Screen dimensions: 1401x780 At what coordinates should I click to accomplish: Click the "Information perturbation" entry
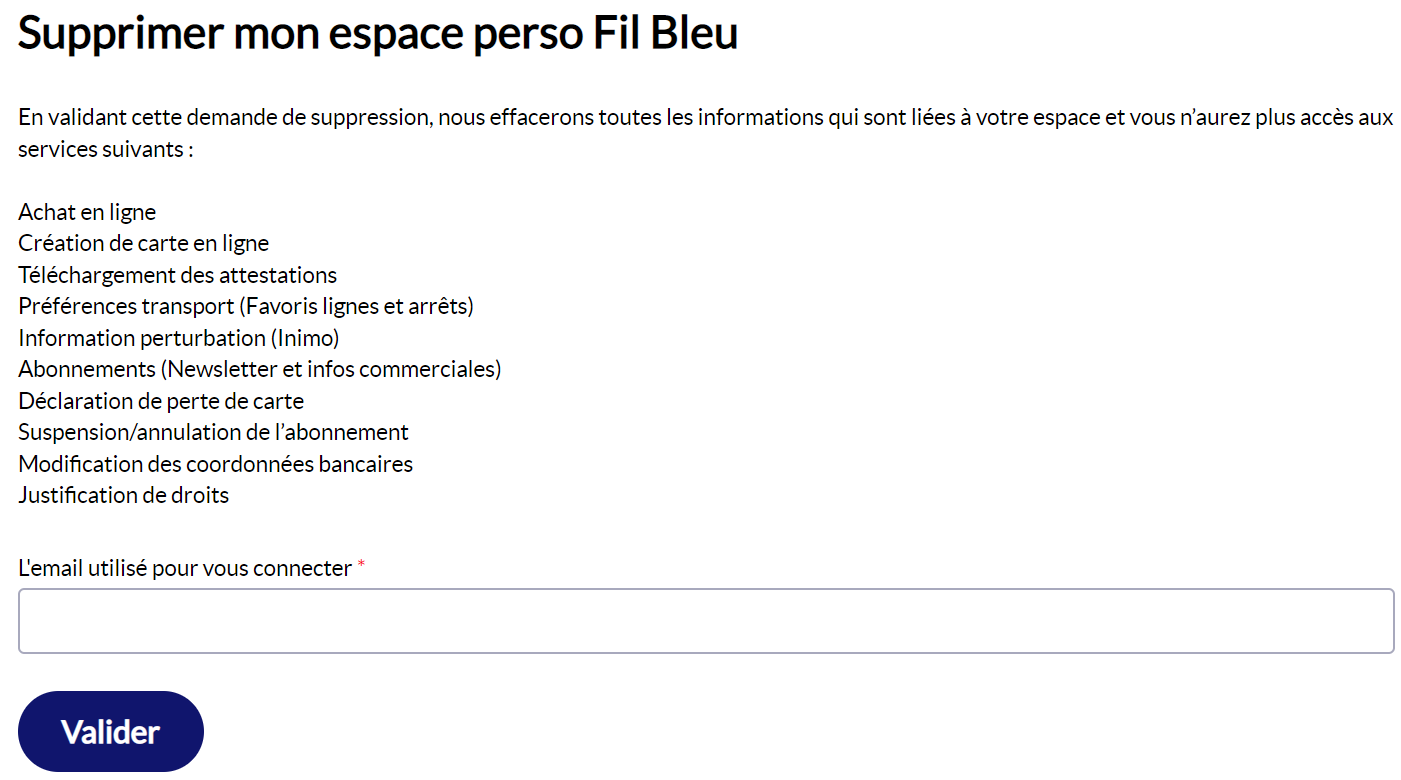point(141,338)
